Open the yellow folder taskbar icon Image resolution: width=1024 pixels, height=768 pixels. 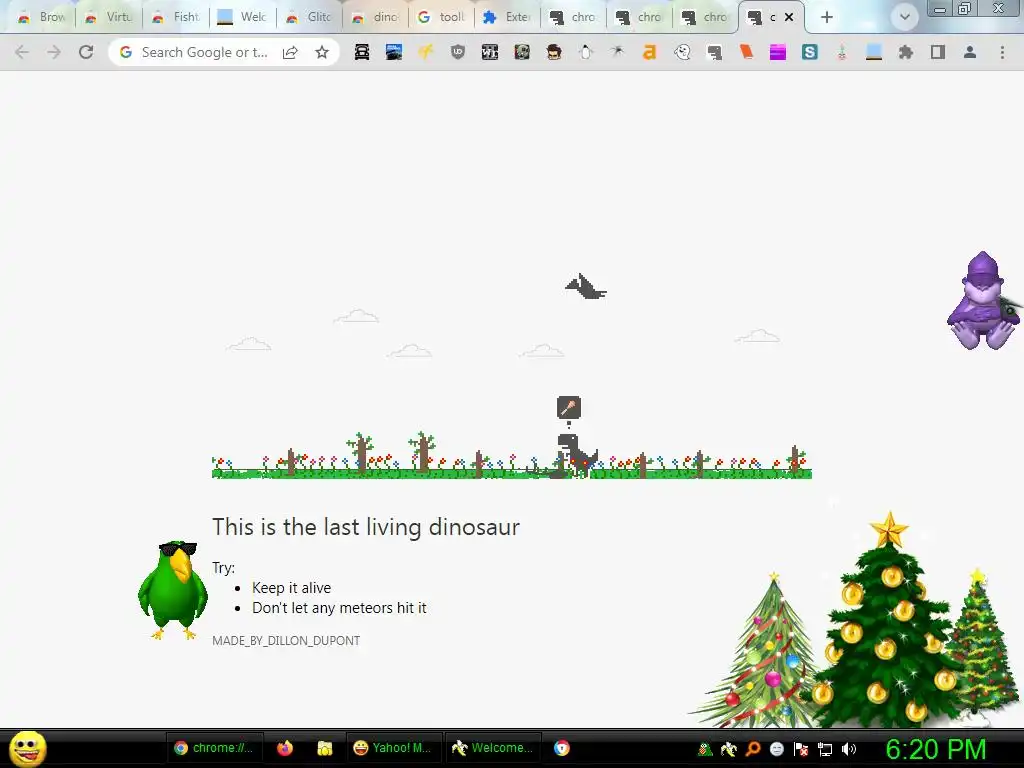[x=325, y=748]
